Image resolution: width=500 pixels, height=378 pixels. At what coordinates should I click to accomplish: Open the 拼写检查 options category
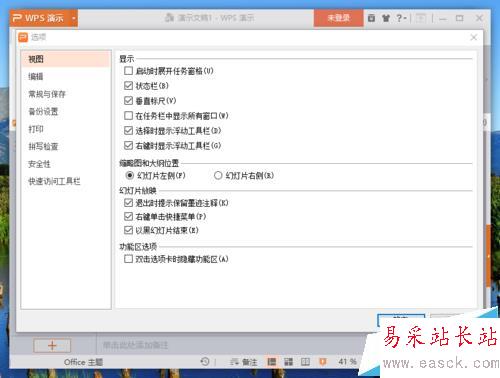[x=66, y=147]
